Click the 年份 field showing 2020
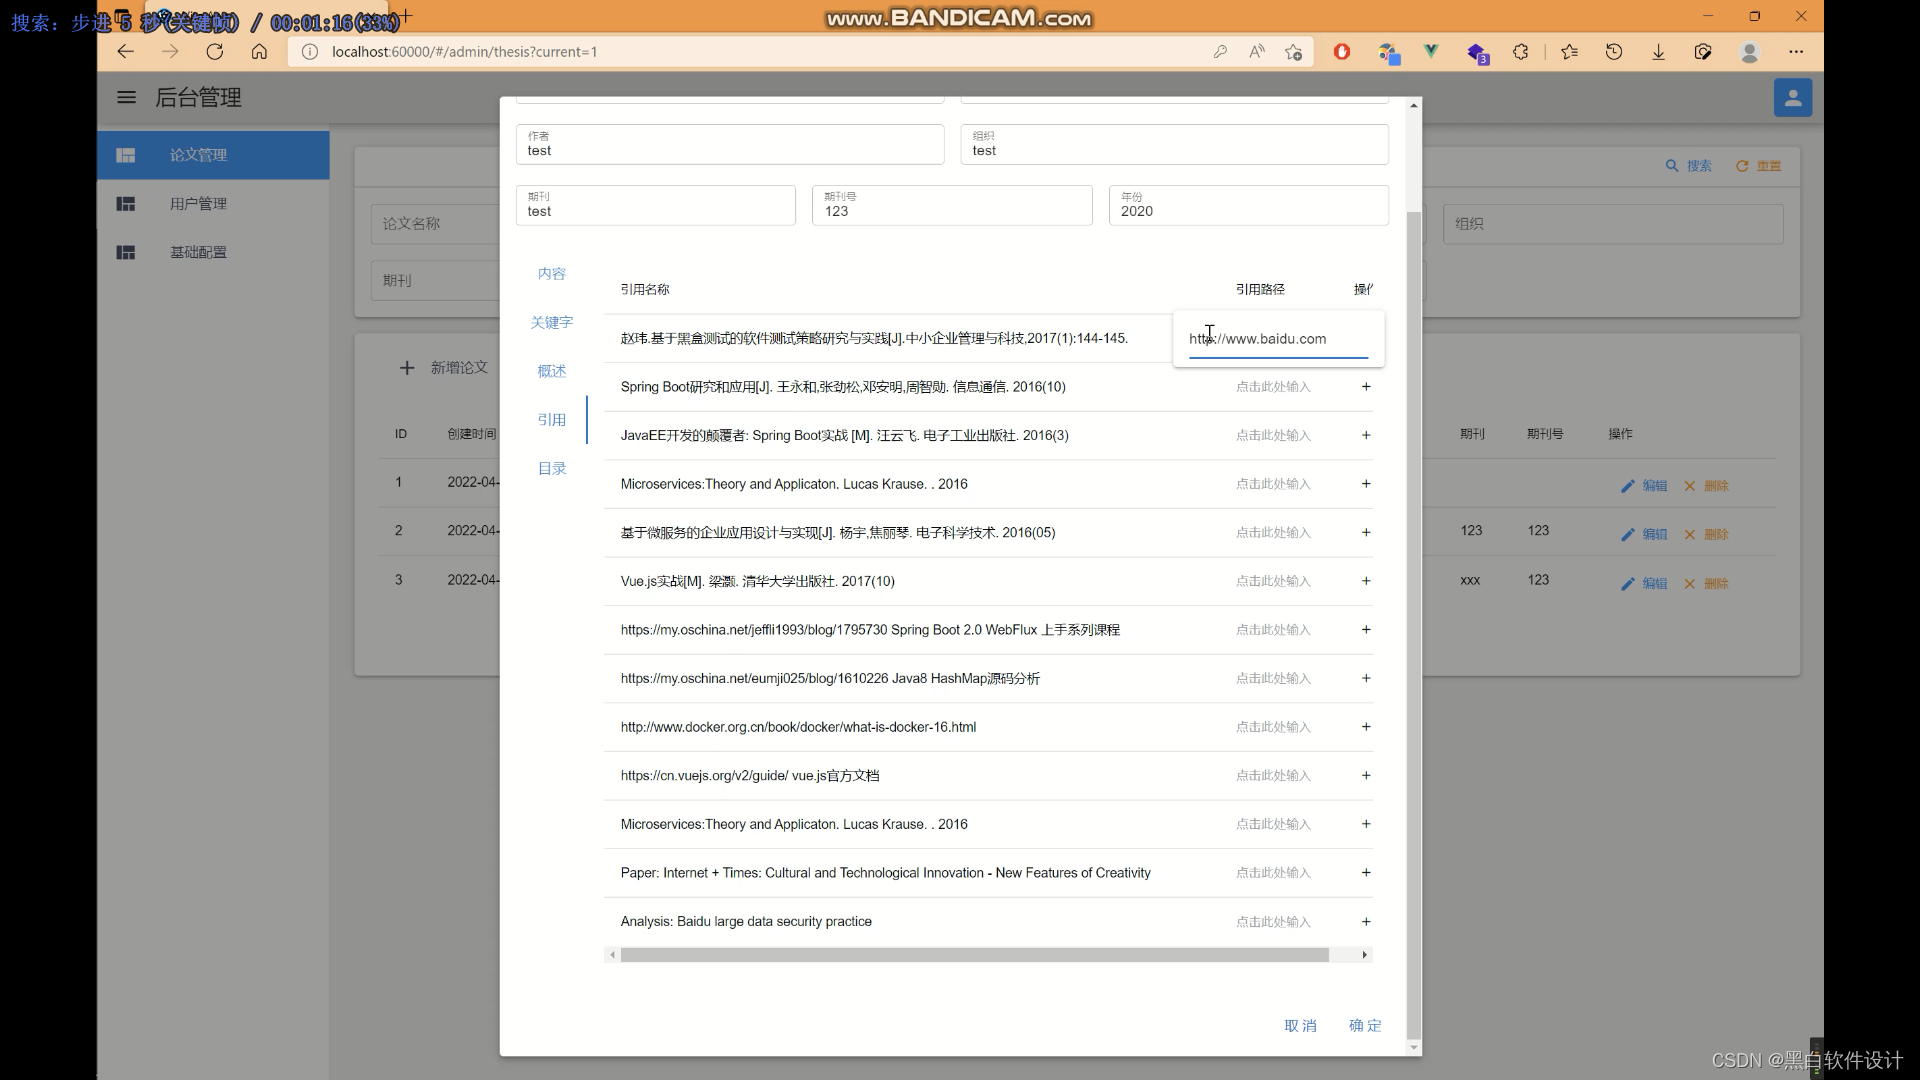The image size is (1920, 1080). pos(1248,205)
